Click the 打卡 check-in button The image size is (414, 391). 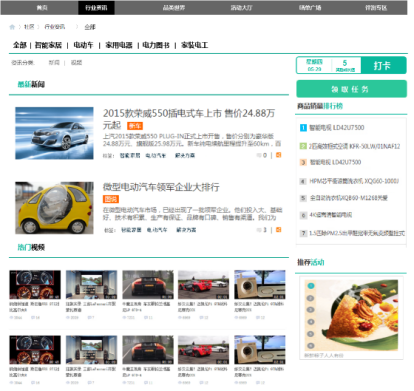pyautogui.click(x=383, y=65)
